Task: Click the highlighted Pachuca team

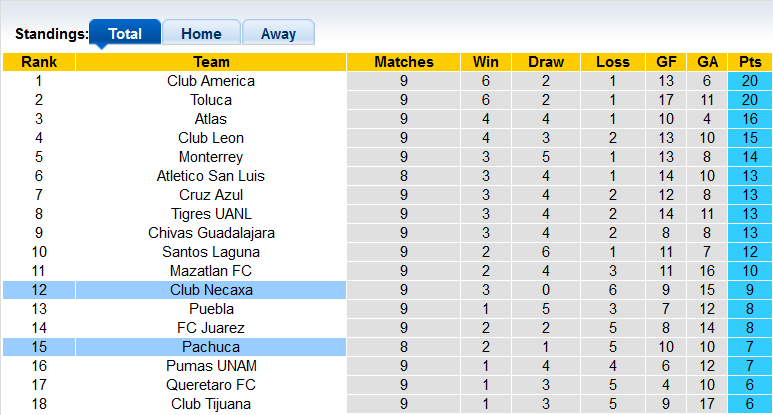Action: coord(211,347)
